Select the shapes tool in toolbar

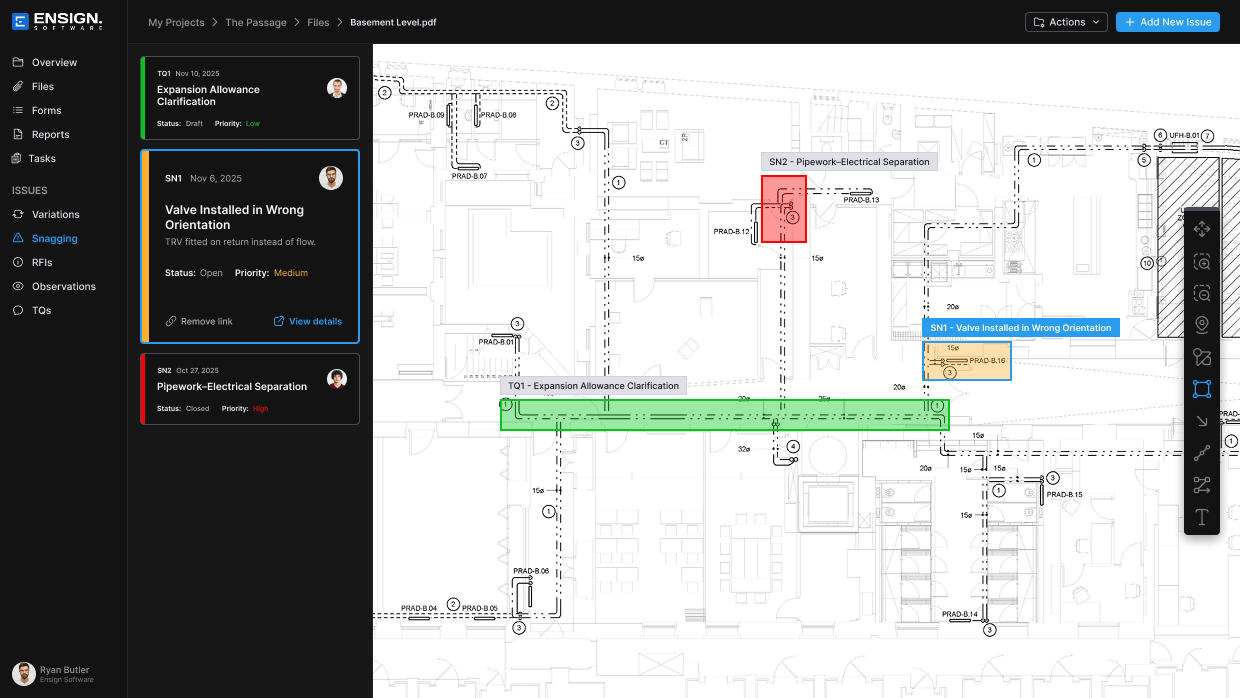pyautogui.click(x=1202, y=357)
